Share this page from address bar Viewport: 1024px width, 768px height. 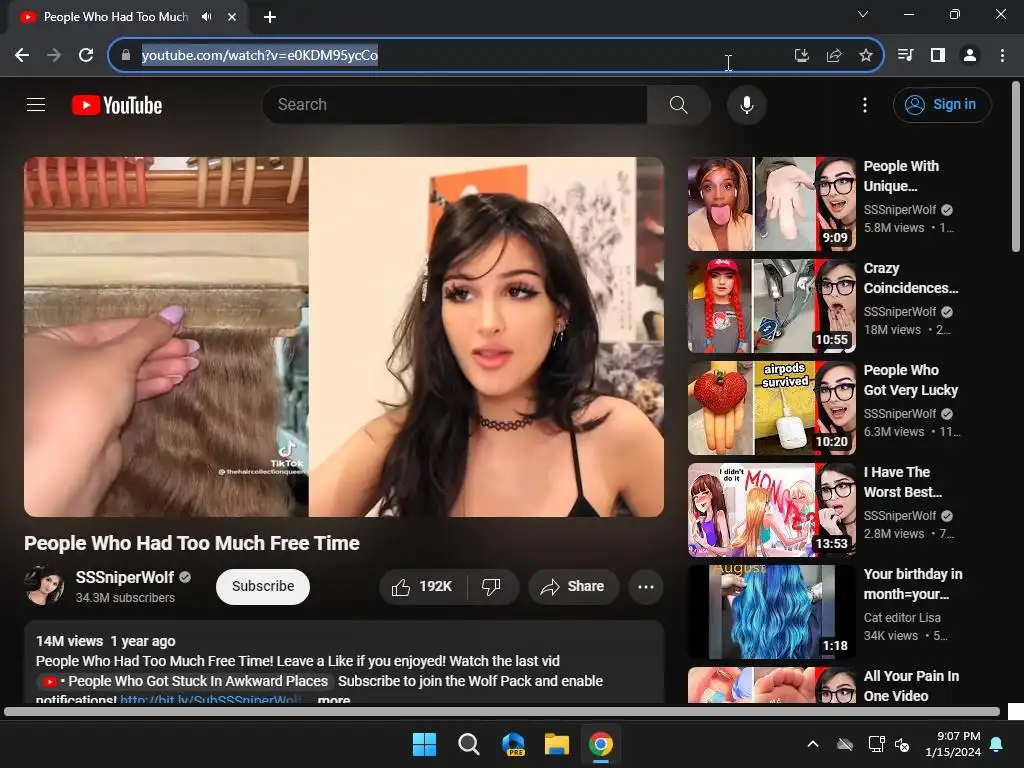click(x=834, y=56)
